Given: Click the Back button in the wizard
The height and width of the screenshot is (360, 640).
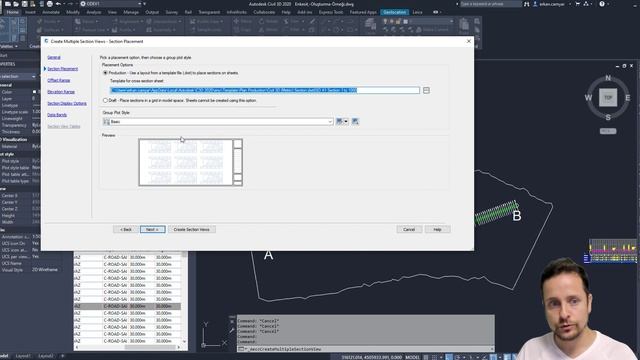Looking at the screenshot, I should click(125, 229).
